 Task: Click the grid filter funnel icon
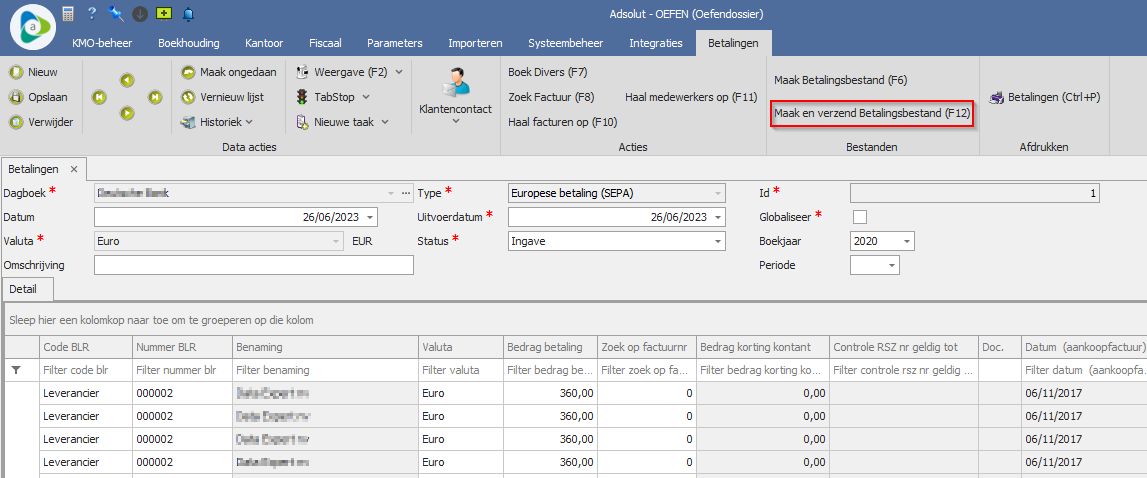17,370
